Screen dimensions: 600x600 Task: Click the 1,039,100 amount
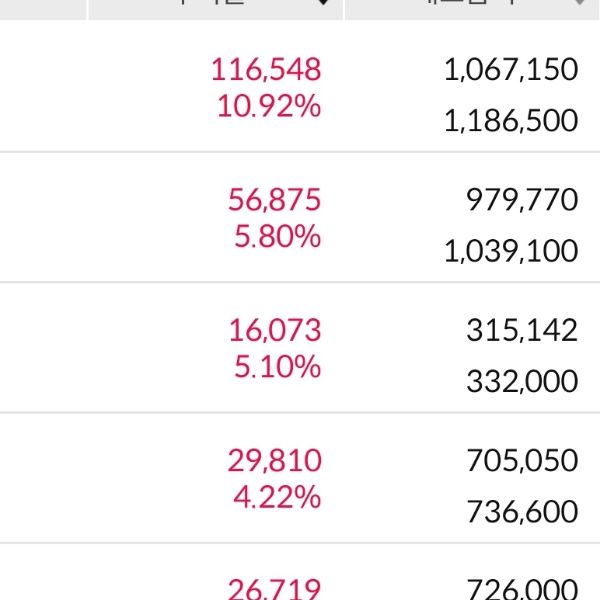pyautogui.click(x=511, y=251)
